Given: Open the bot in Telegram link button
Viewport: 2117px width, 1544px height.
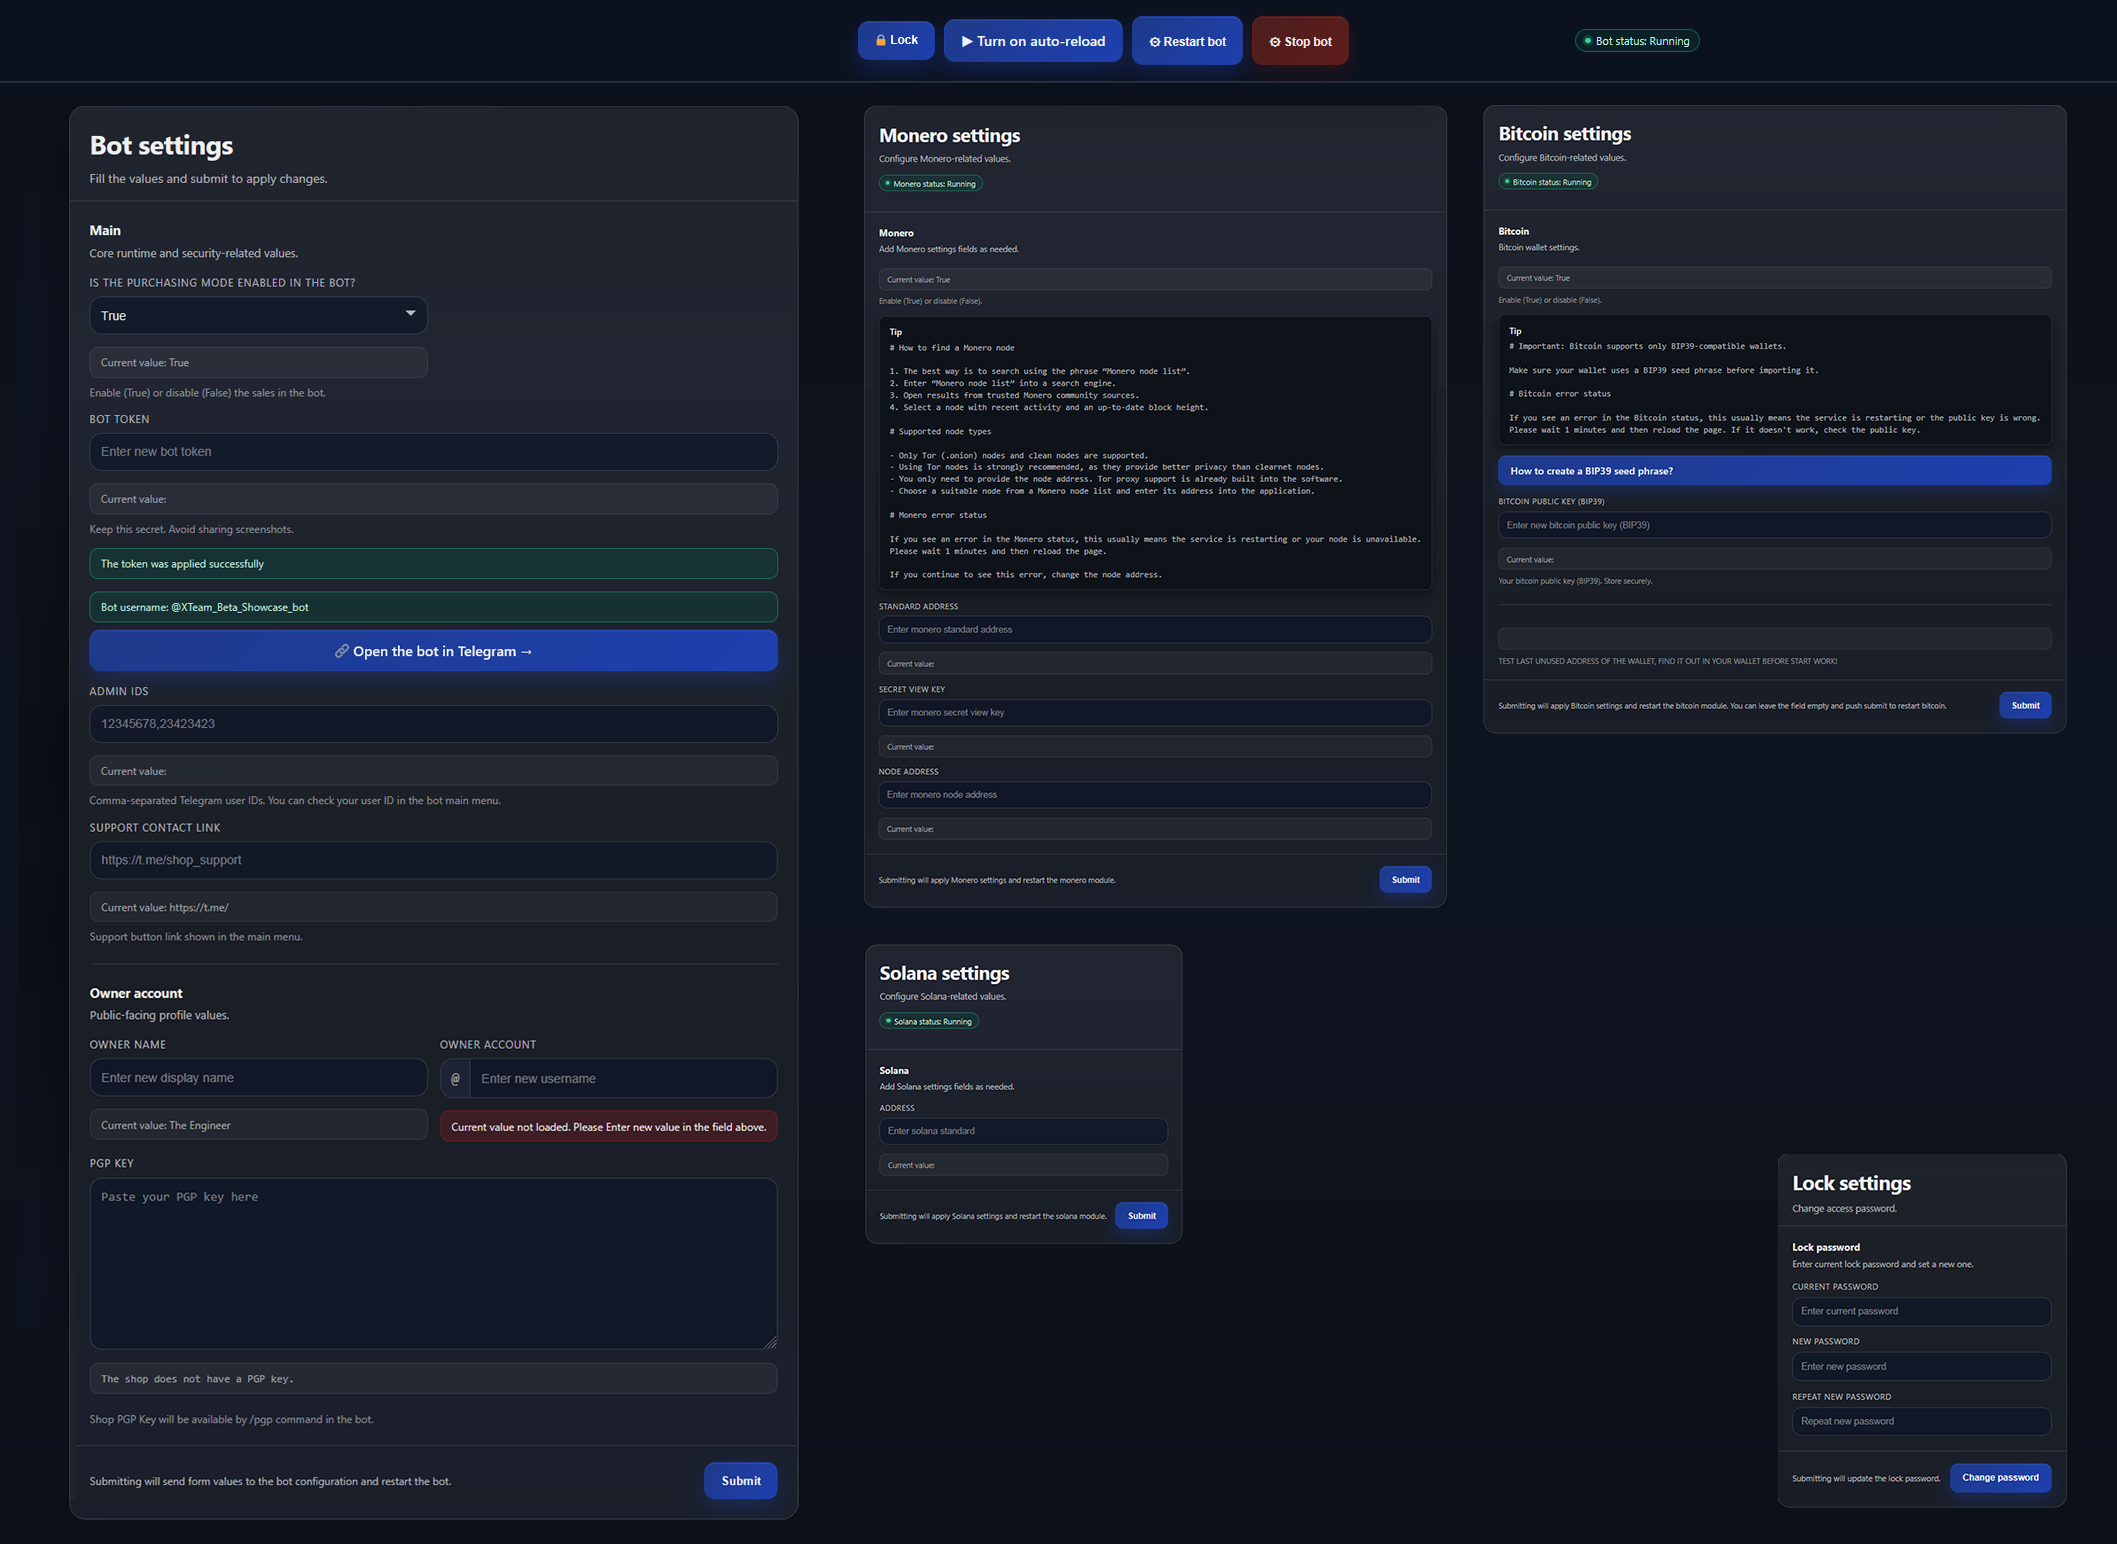Looking at the screenshot, I should 433,651.
